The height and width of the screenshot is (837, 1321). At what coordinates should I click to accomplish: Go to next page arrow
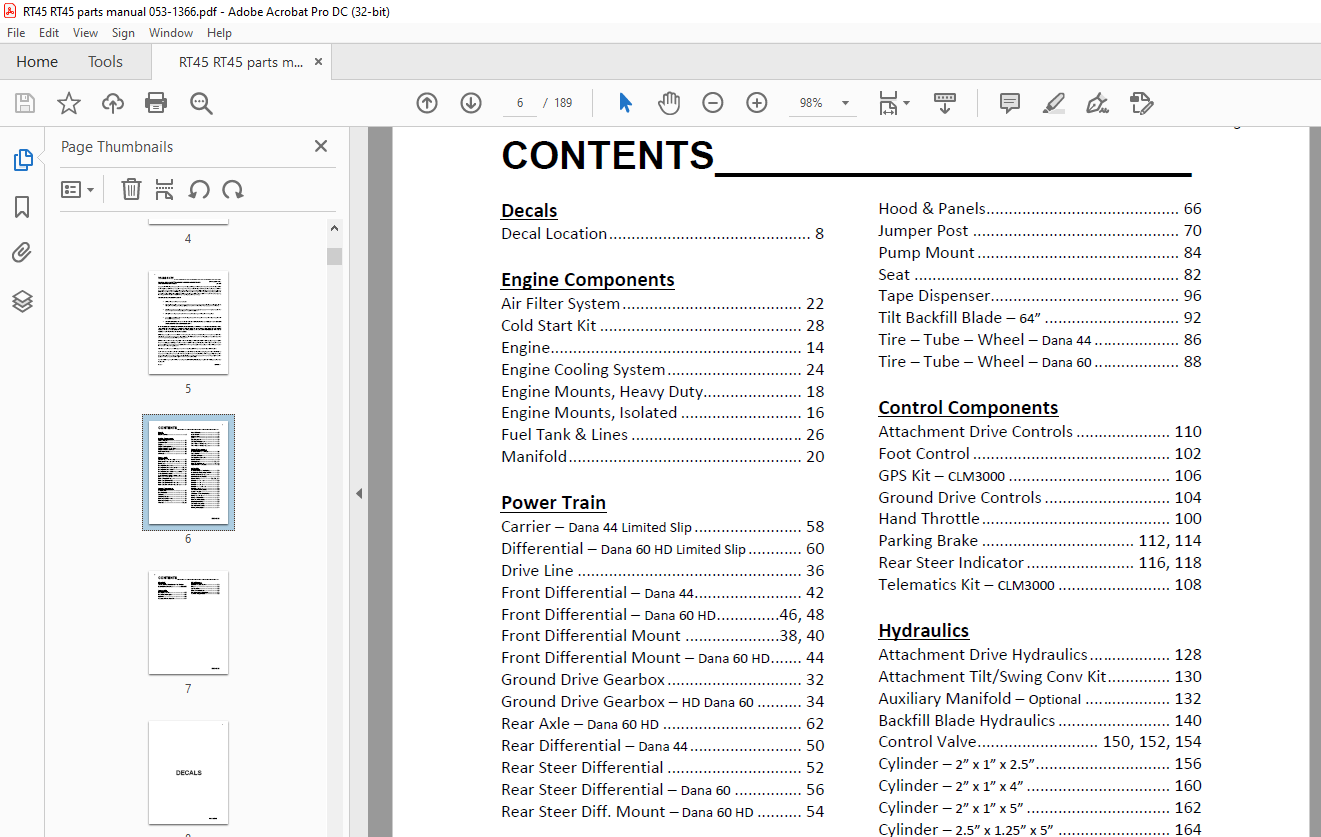pyautogui.click(x=471, y=103)
